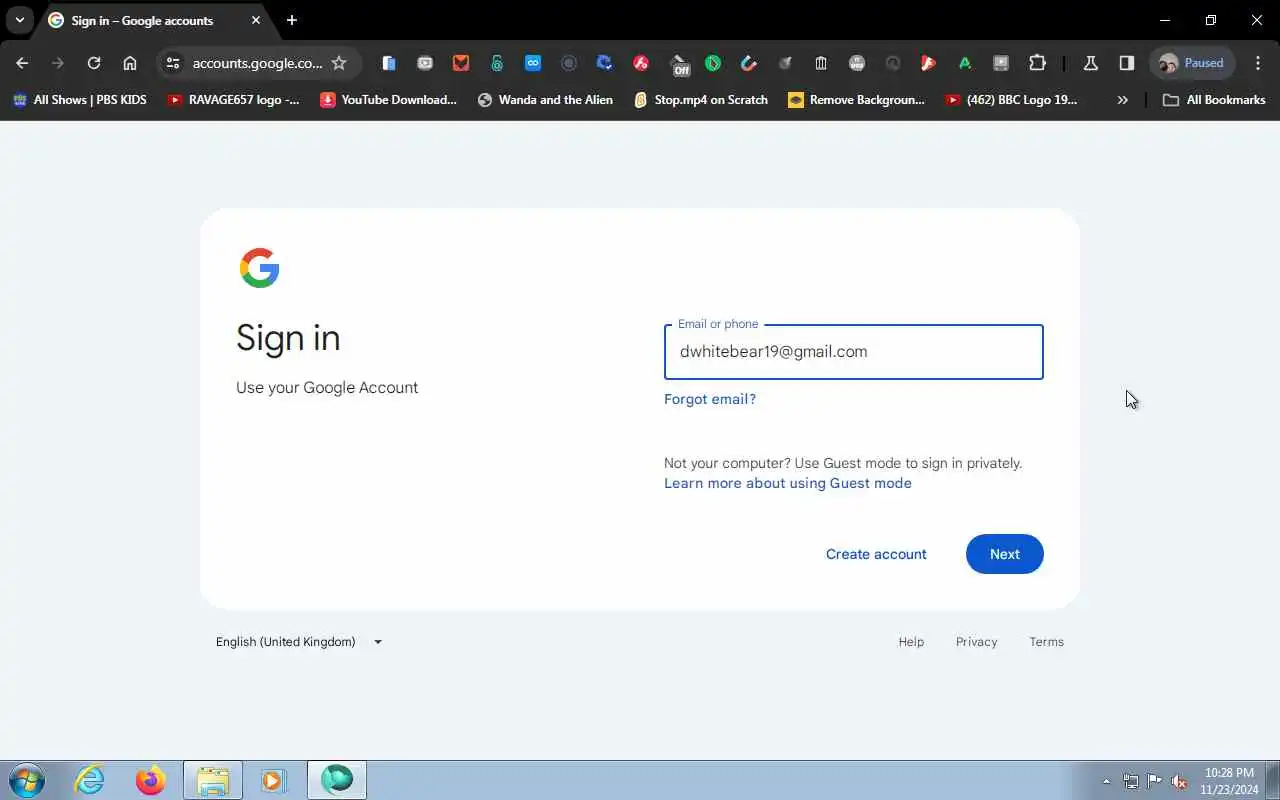Viewport: 1280px width, 800px height.
Task: Expand hidden bookmarks chevron
Action: coord(1122,100)
